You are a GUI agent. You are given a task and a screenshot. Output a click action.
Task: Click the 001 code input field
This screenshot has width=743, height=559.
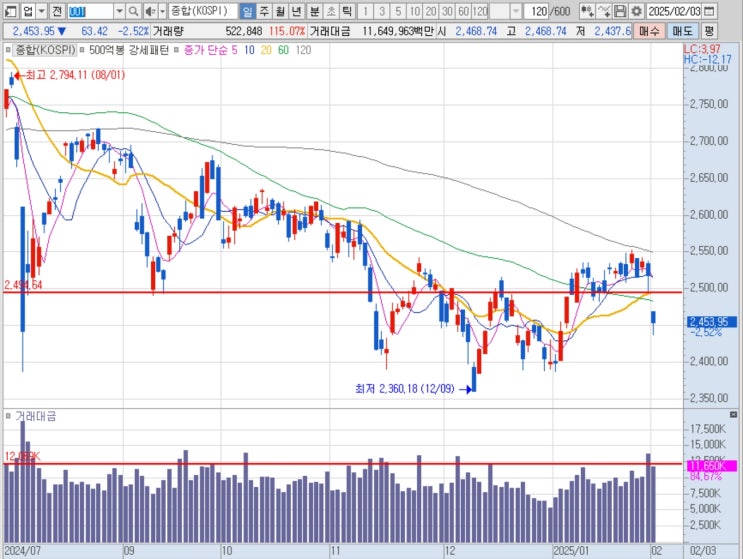90,10
